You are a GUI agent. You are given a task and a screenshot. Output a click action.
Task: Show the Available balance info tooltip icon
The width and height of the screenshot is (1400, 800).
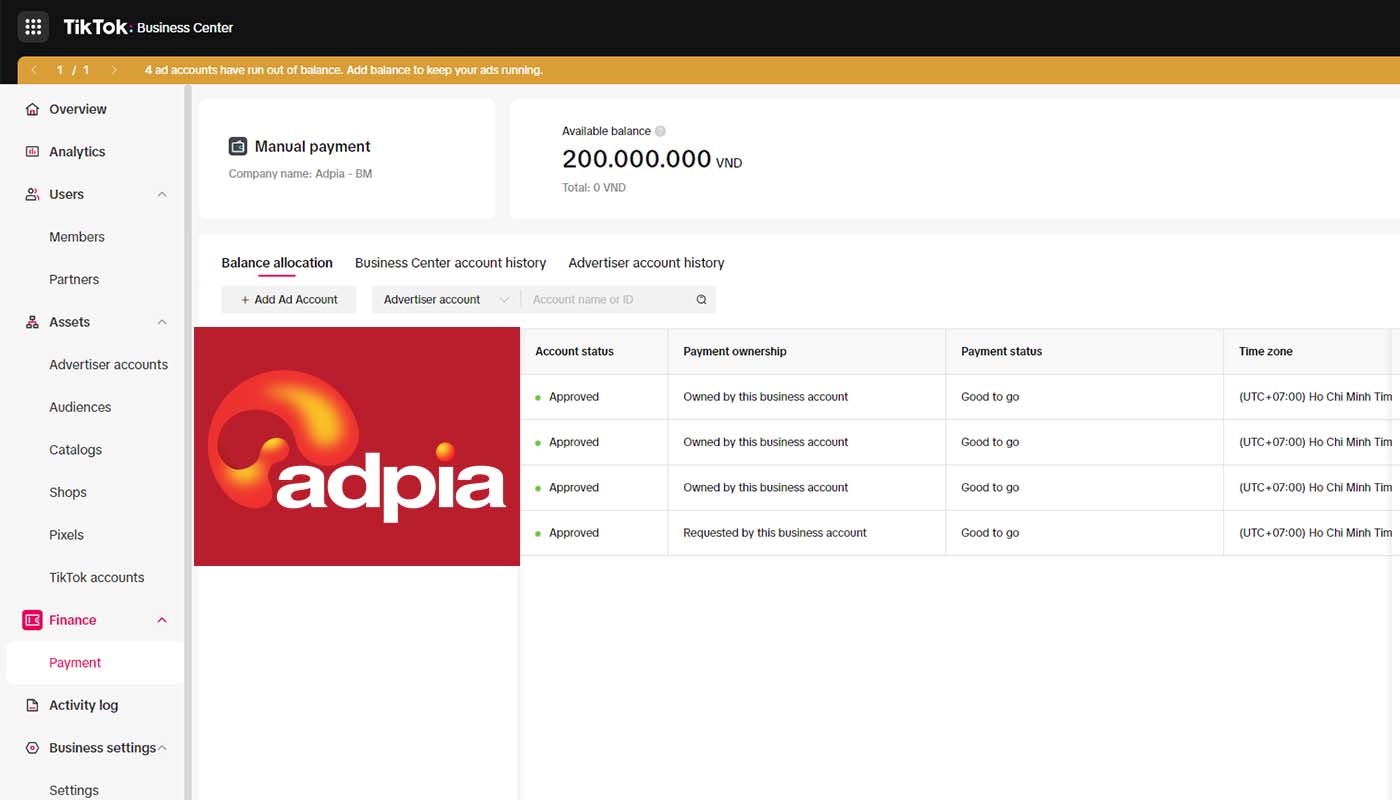coord(660,131)
